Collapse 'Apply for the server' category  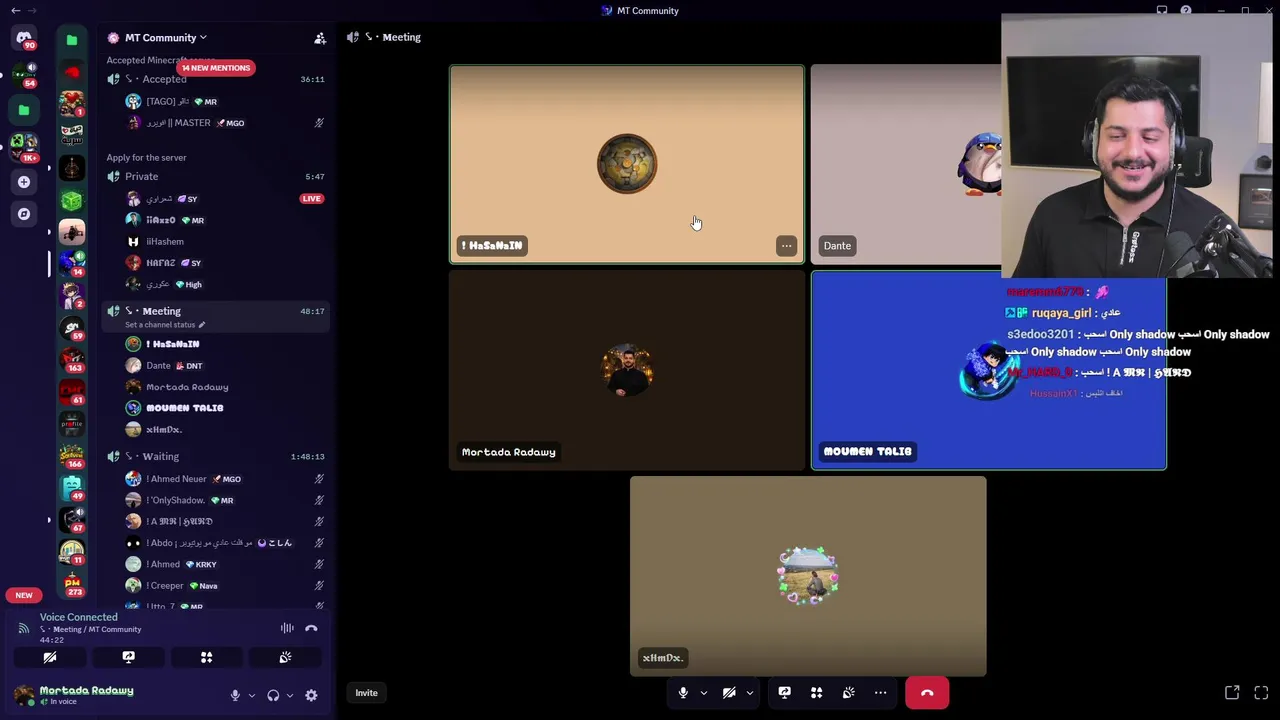(146, 157)
